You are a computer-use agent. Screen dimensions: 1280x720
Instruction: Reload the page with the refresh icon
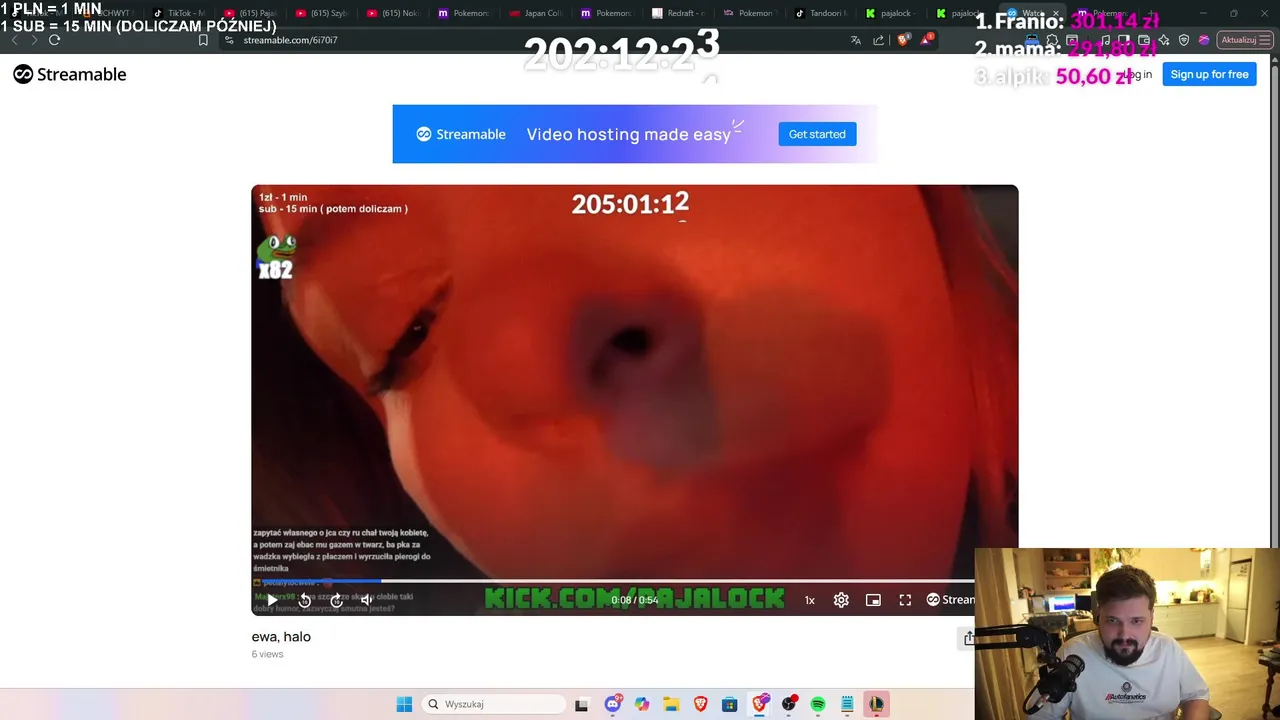click(x=54, y=40)
